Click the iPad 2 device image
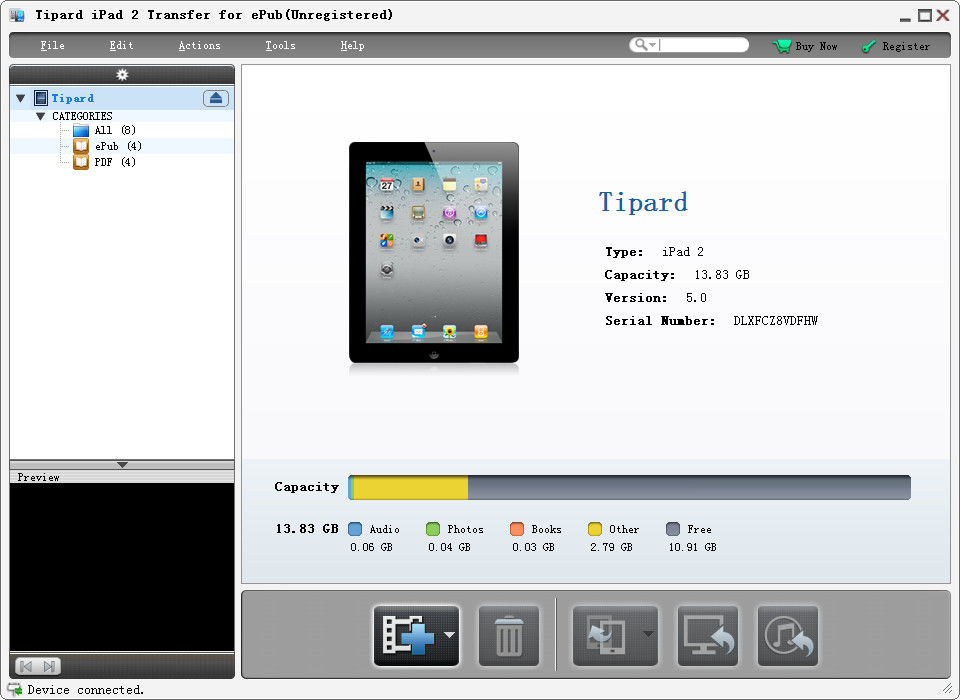This screenshot has height=700, width=960. 434,253
